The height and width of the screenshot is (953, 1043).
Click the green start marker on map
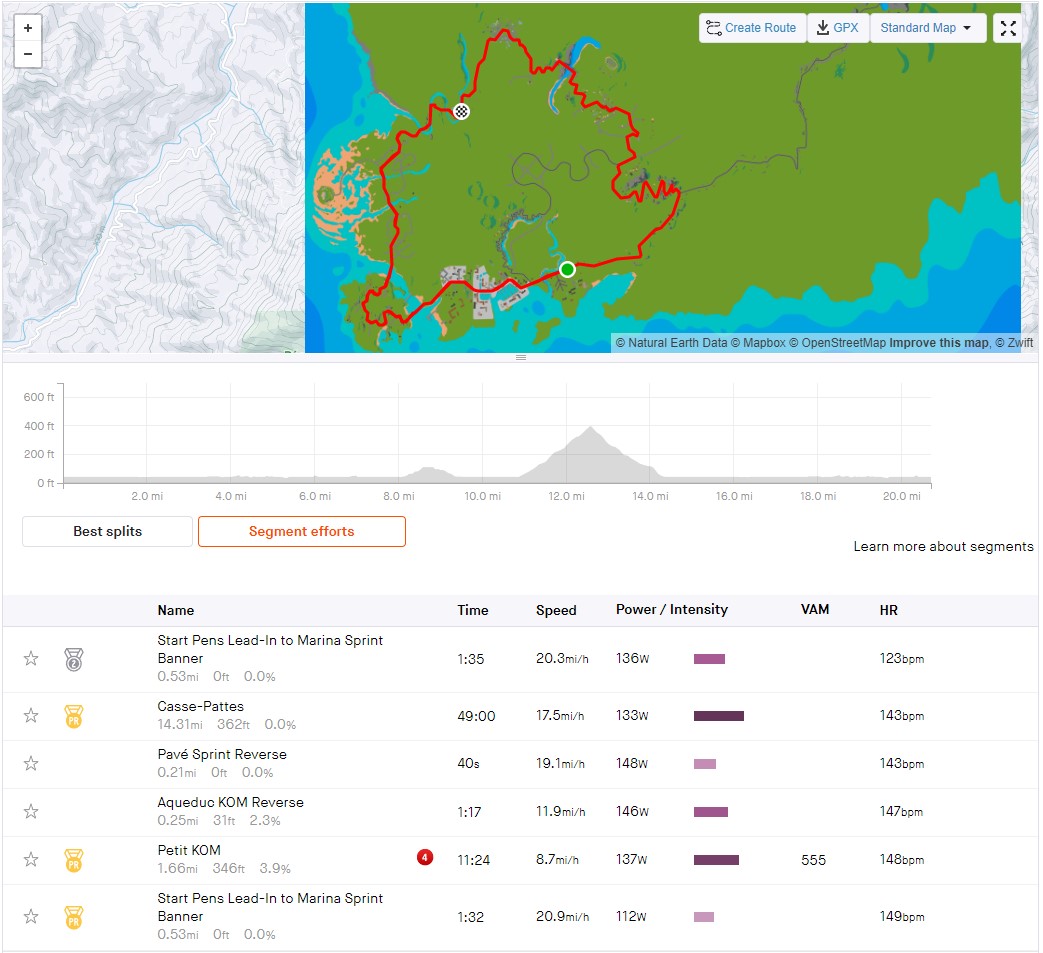pos(567,269)
